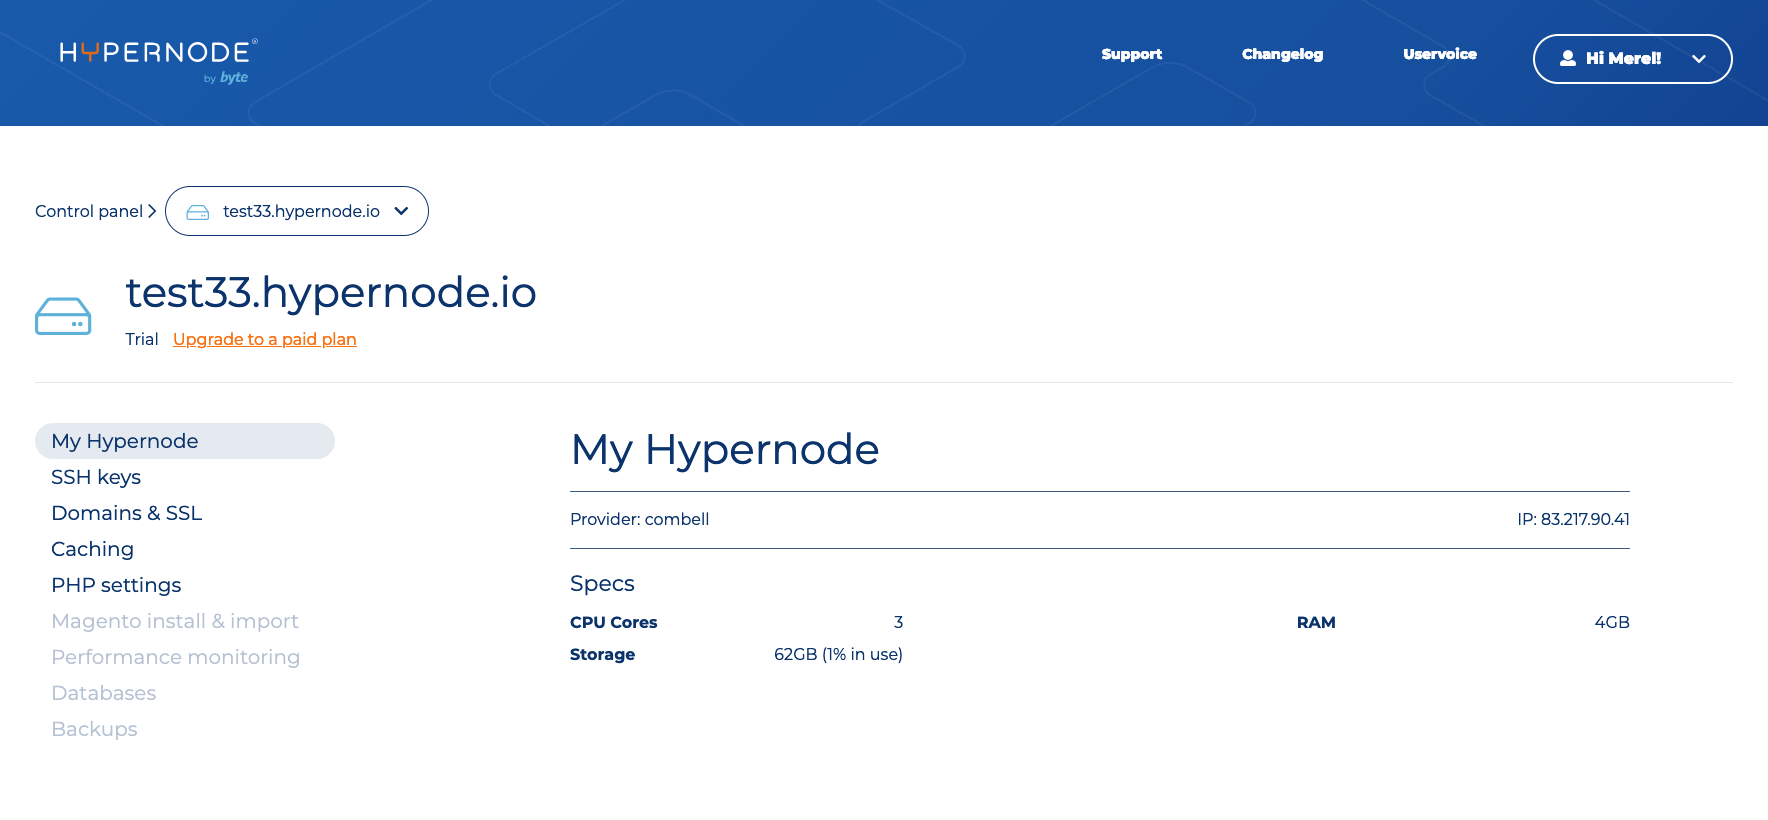Open the Support page
This screenshot has width=1768, height=820.
tap(1131, 54)
